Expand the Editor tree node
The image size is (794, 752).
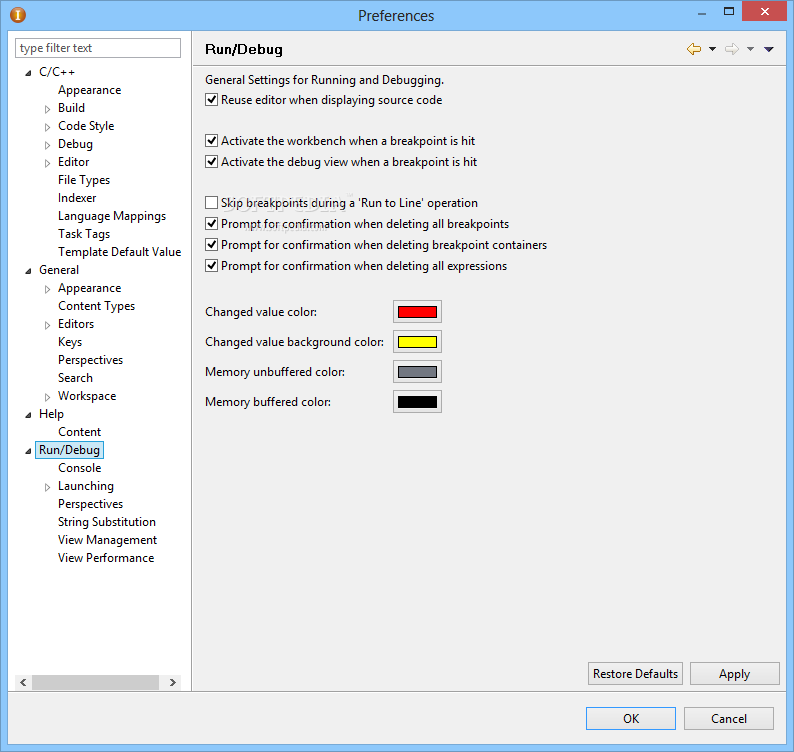47,163
